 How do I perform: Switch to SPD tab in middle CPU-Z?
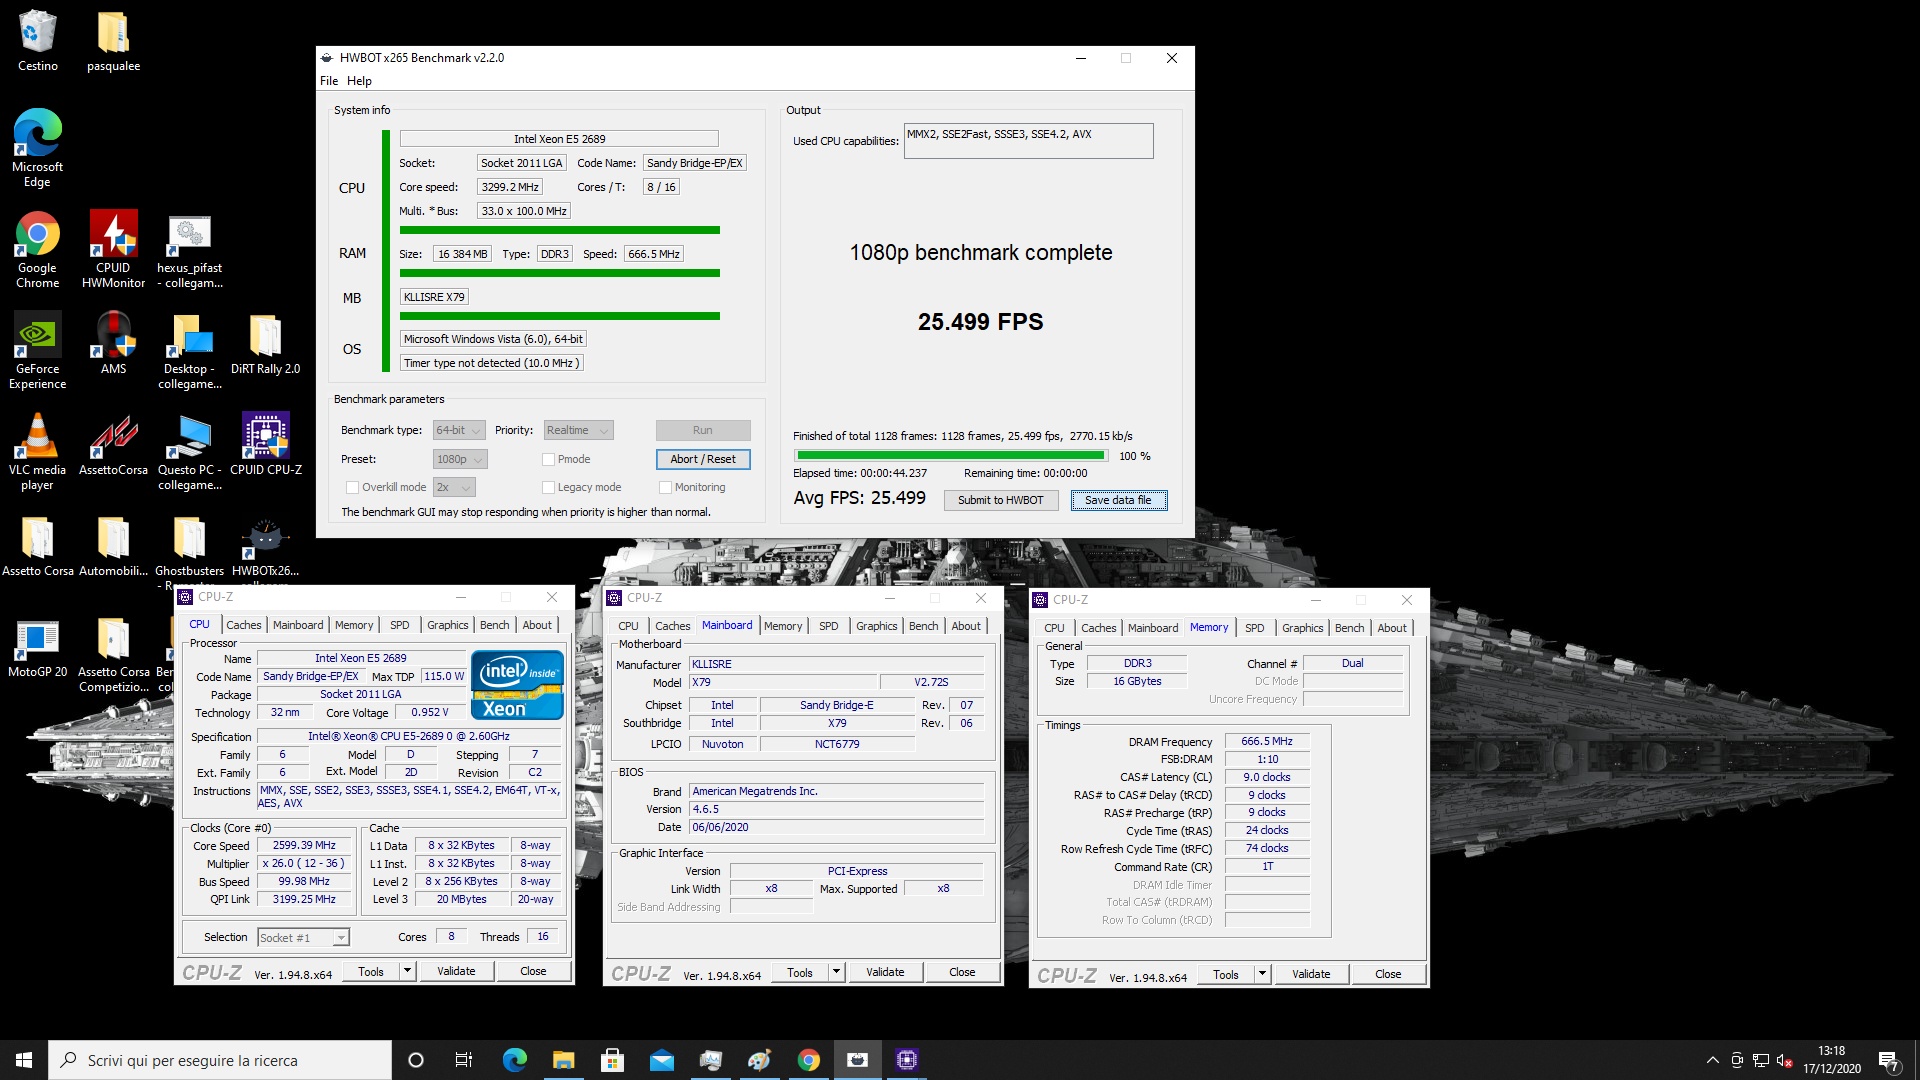(x=828, y=626)
